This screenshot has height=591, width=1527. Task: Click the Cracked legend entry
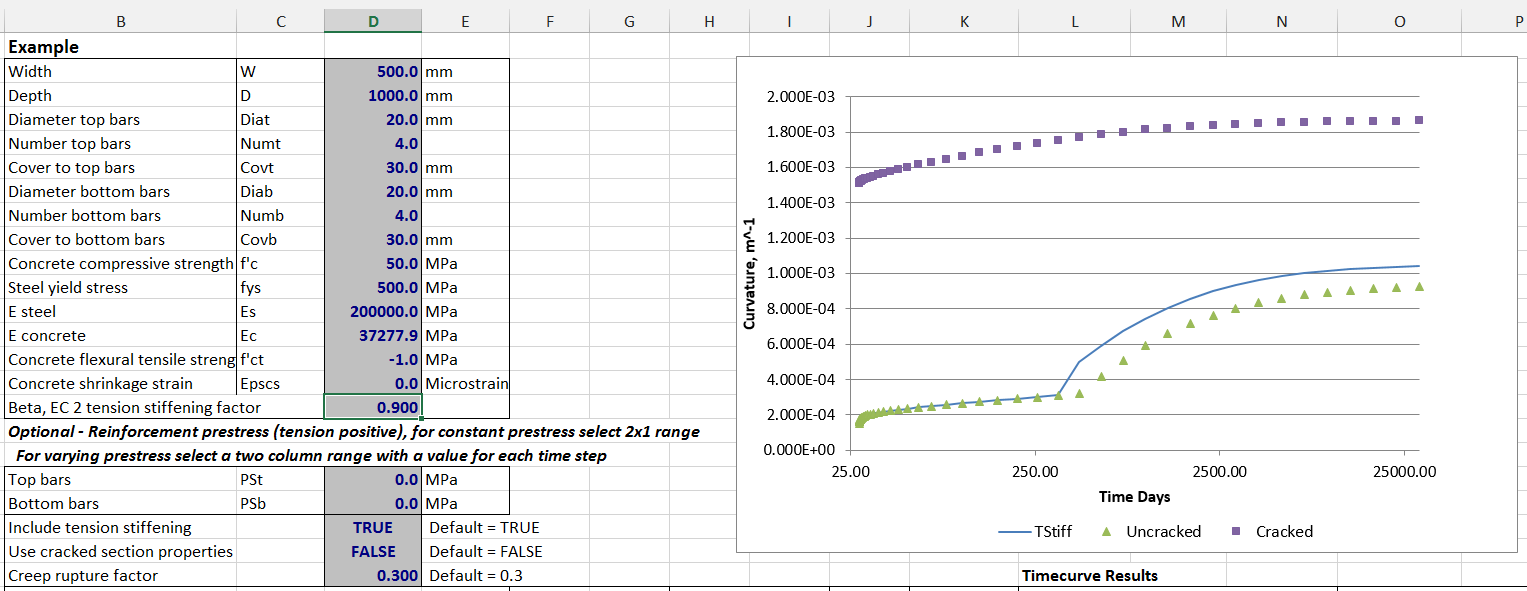1273,531
